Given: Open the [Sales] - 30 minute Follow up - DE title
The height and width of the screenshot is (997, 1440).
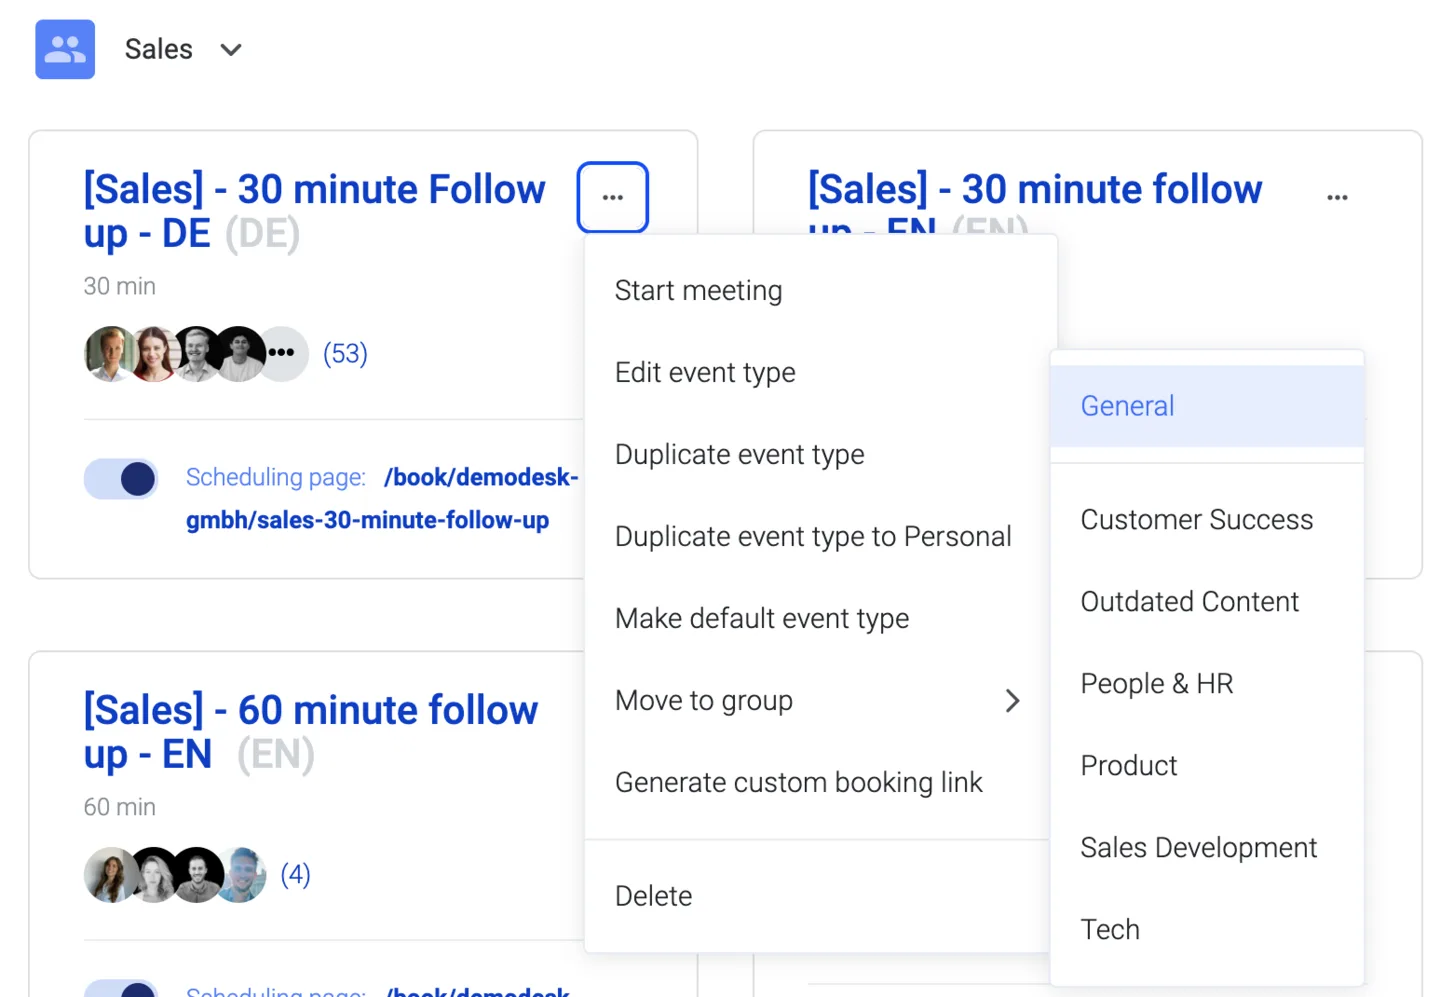Looking at the screenshot, I should pos(314,211).
